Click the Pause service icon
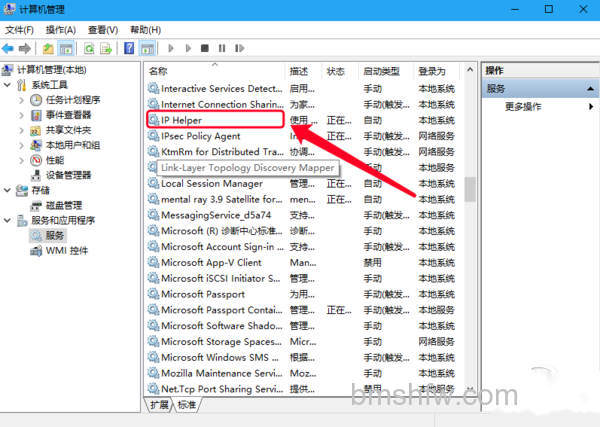This screenshot has height=427, width=600. pyautogui.click(x=222, y=48)
